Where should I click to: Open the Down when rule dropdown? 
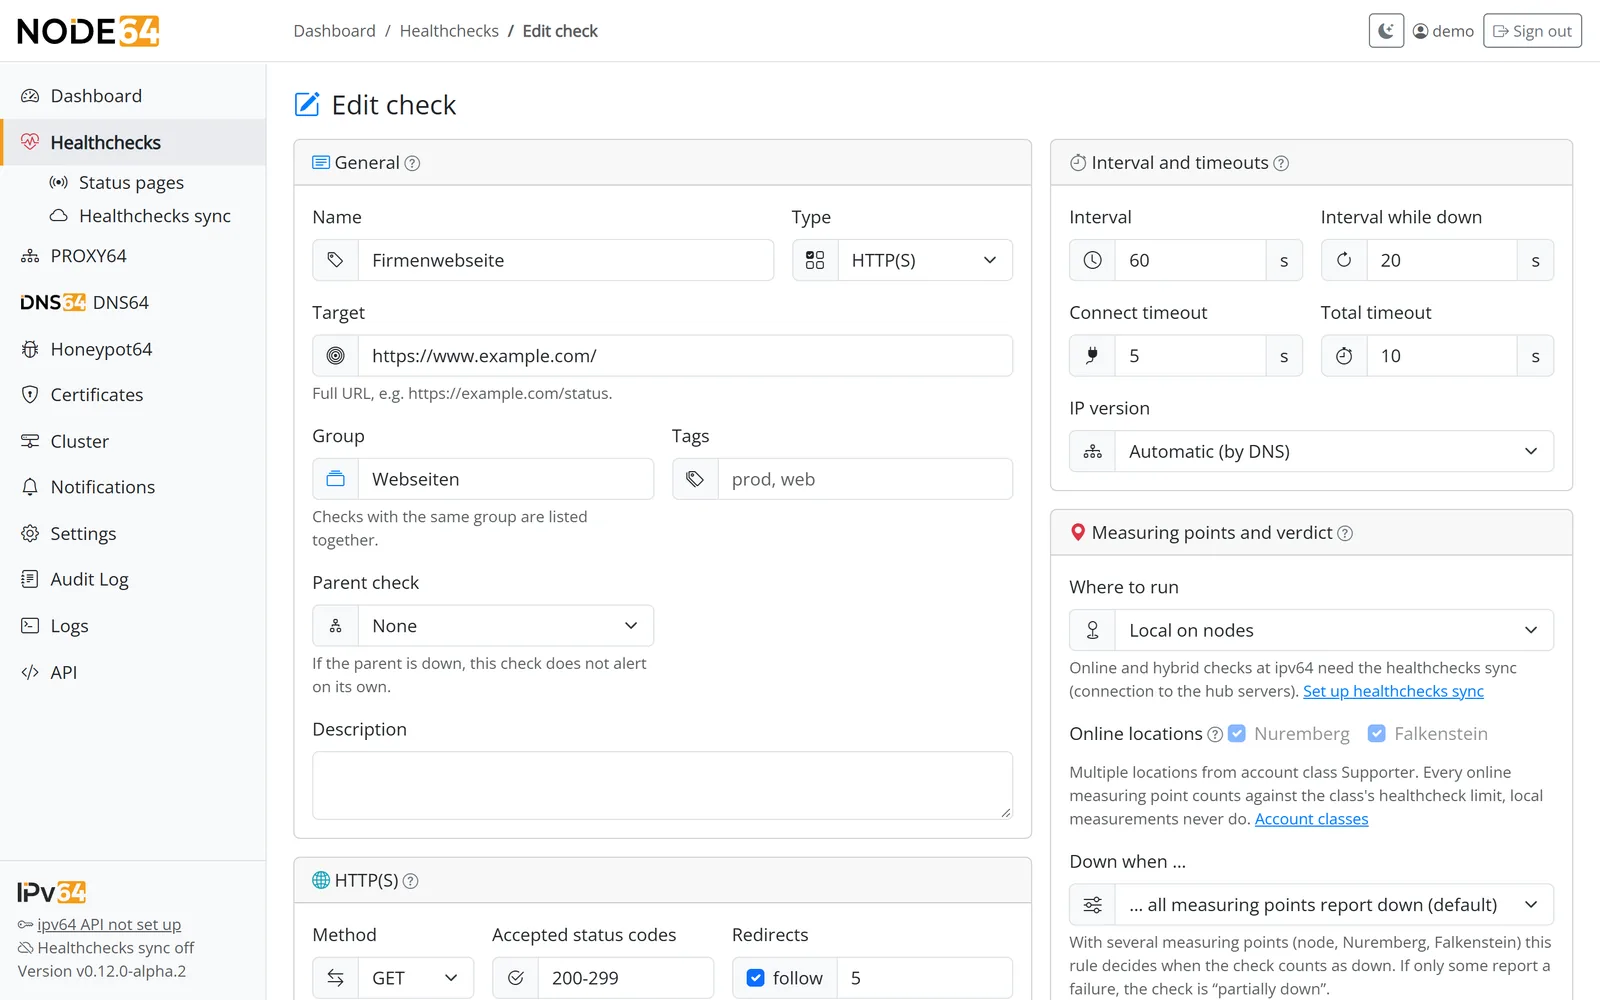tap(1334, 905)
